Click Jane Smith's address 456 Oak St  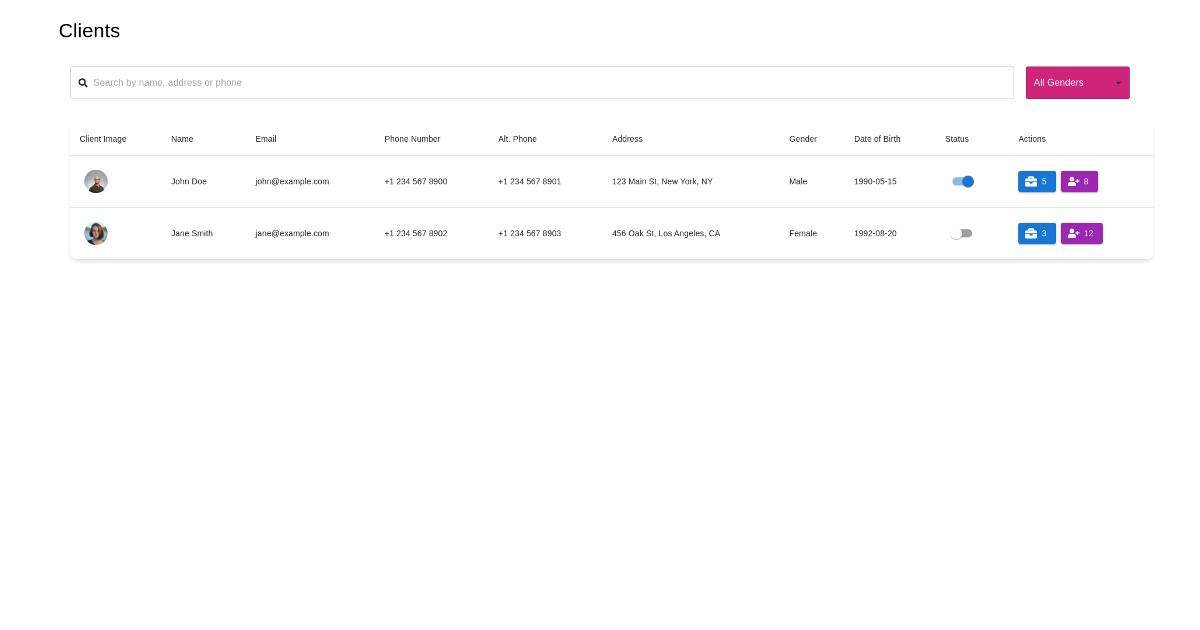coord(665,233)
